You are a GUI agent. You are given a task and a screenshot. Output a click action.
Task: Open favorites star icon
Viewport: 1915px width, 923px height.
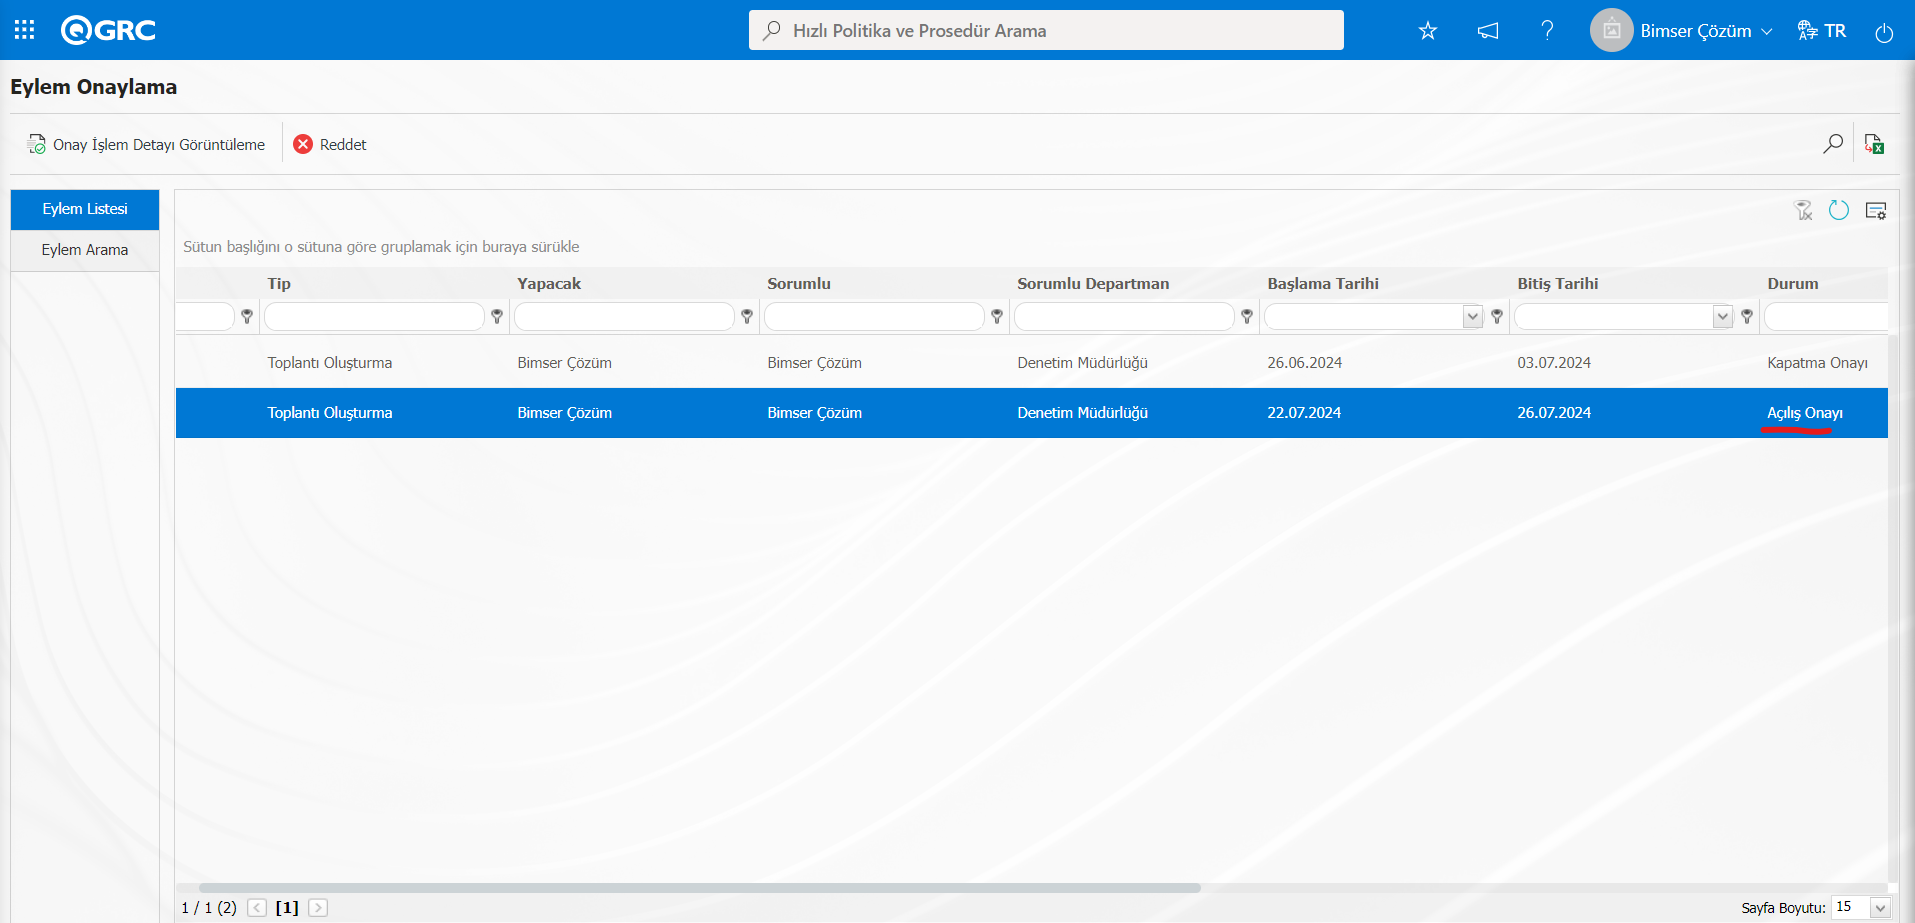pyautogui.click(x=1428, y=31)
